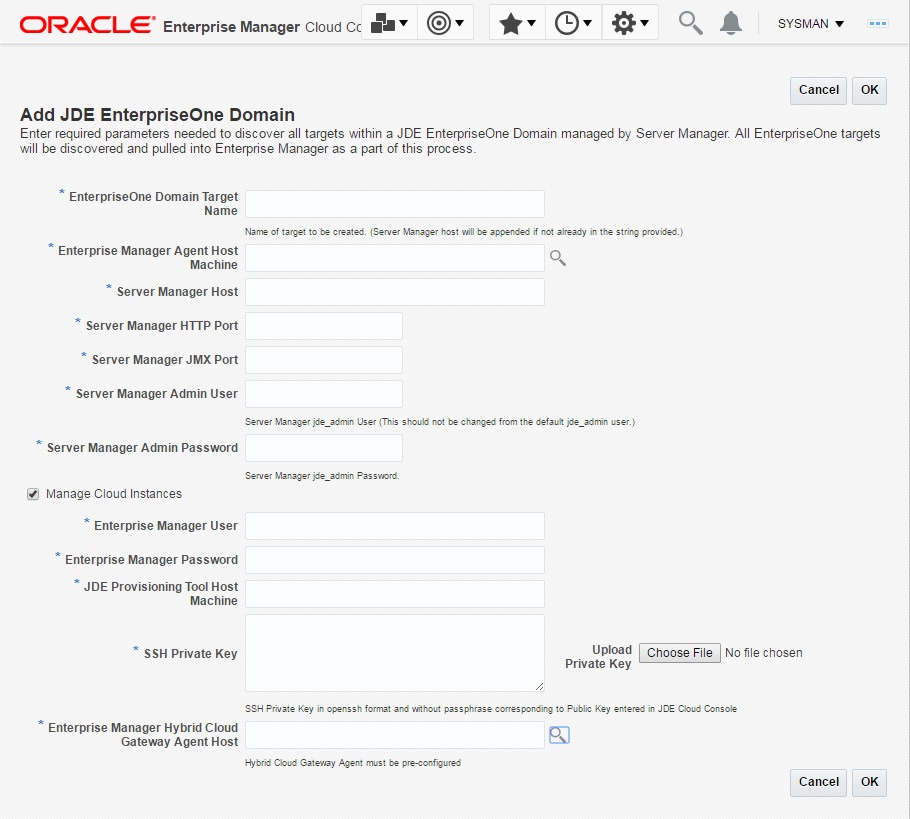
Task: Search for Agent Host Machine
Action: pos(558,258)
